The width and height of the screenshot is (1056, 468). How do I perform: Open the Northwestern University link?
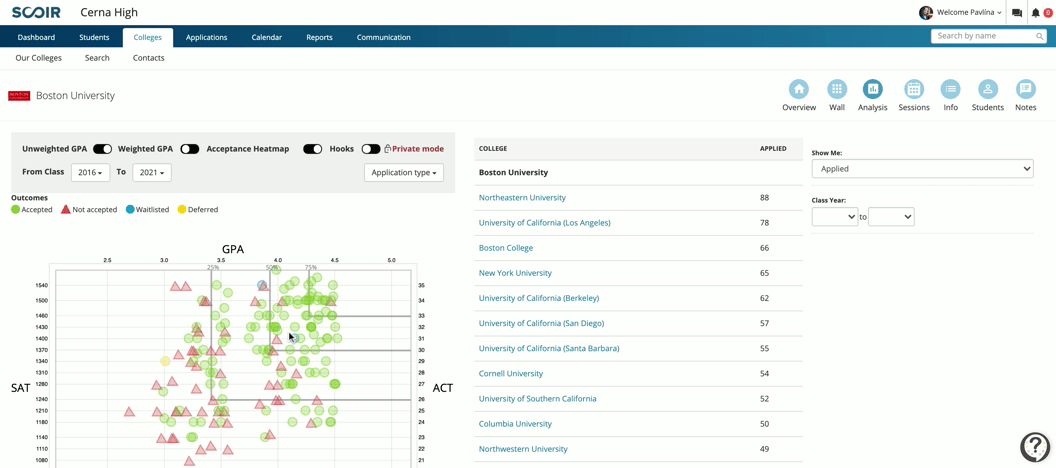tap(523, 449)
